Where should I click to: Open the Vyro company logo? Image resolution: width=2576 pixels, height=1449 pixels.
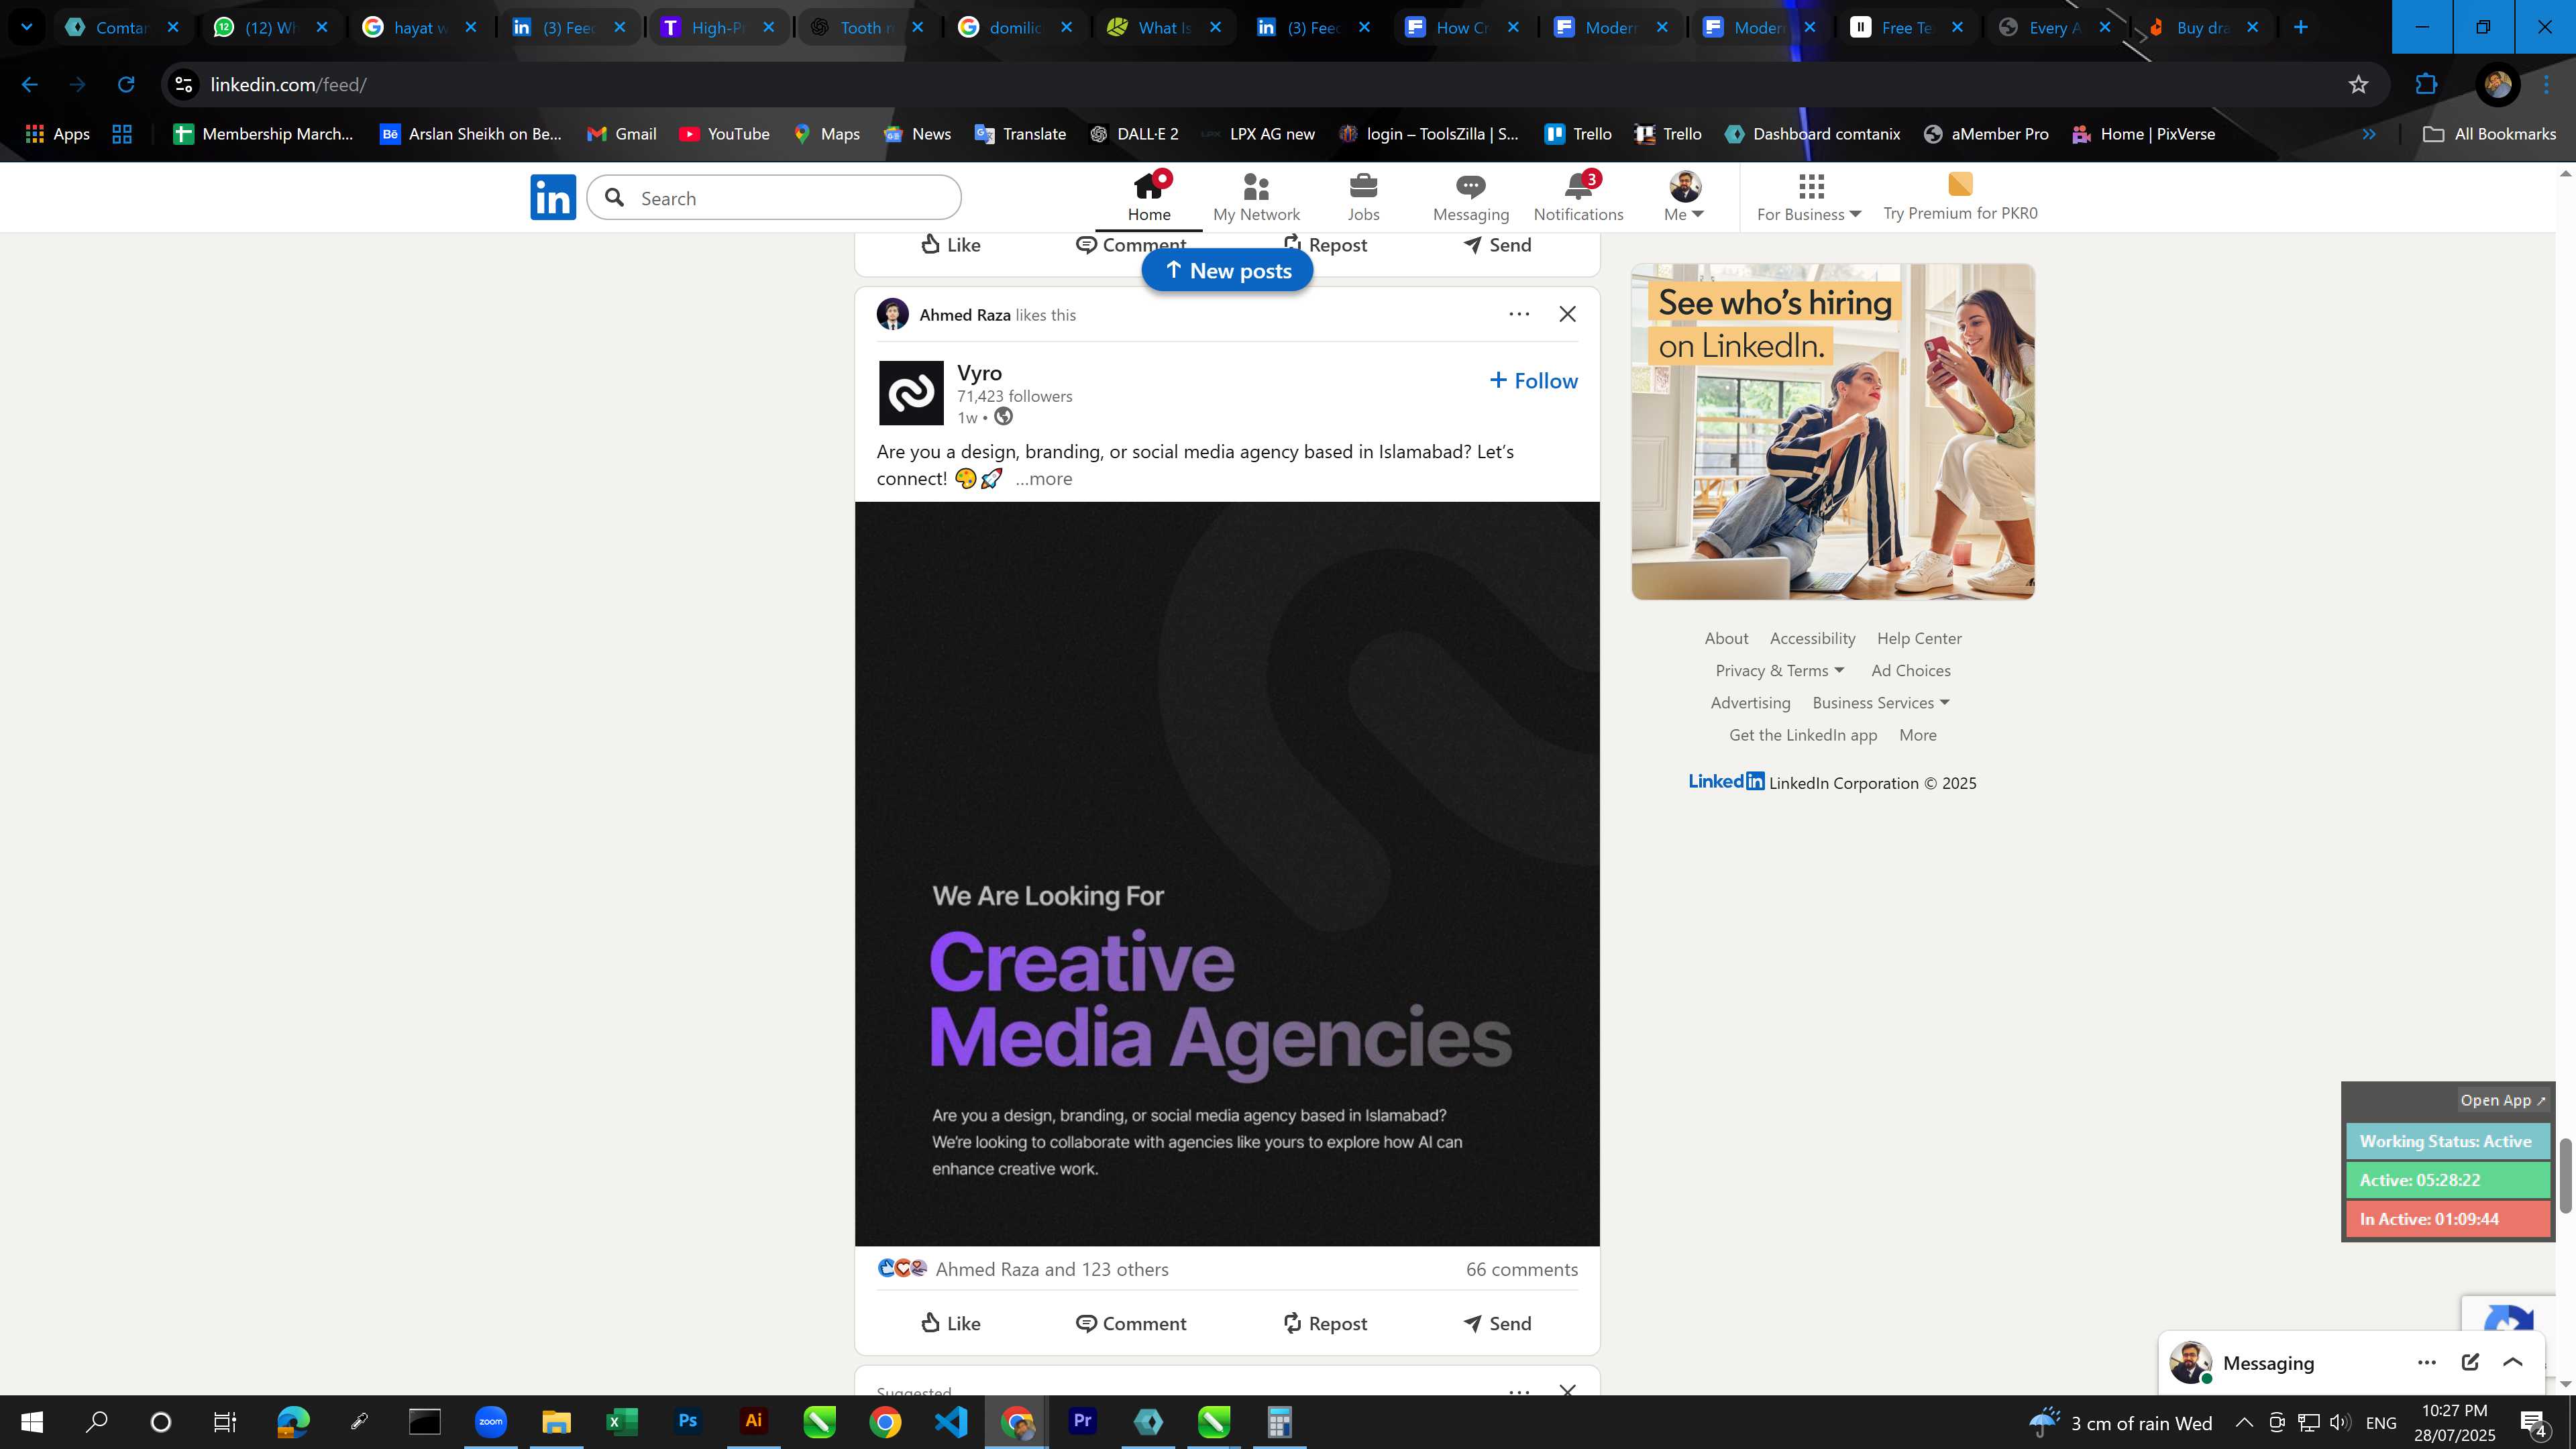point(911,393)
